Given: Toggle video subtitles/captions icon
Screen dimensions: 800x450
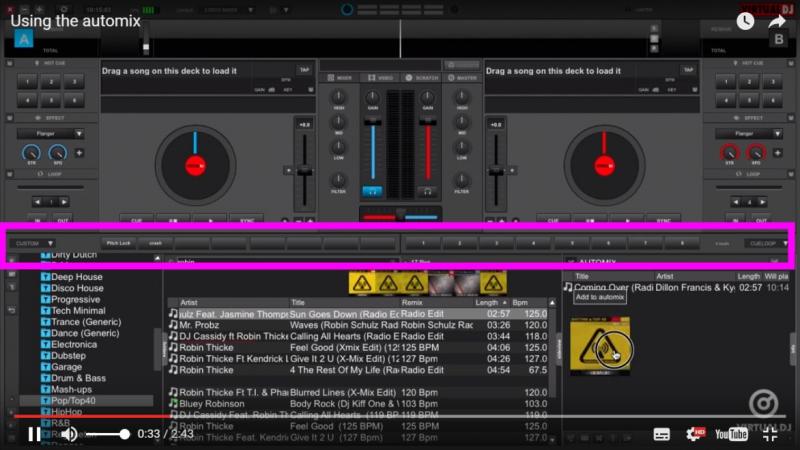Looking at the screenshot, I should pos(661,434).
